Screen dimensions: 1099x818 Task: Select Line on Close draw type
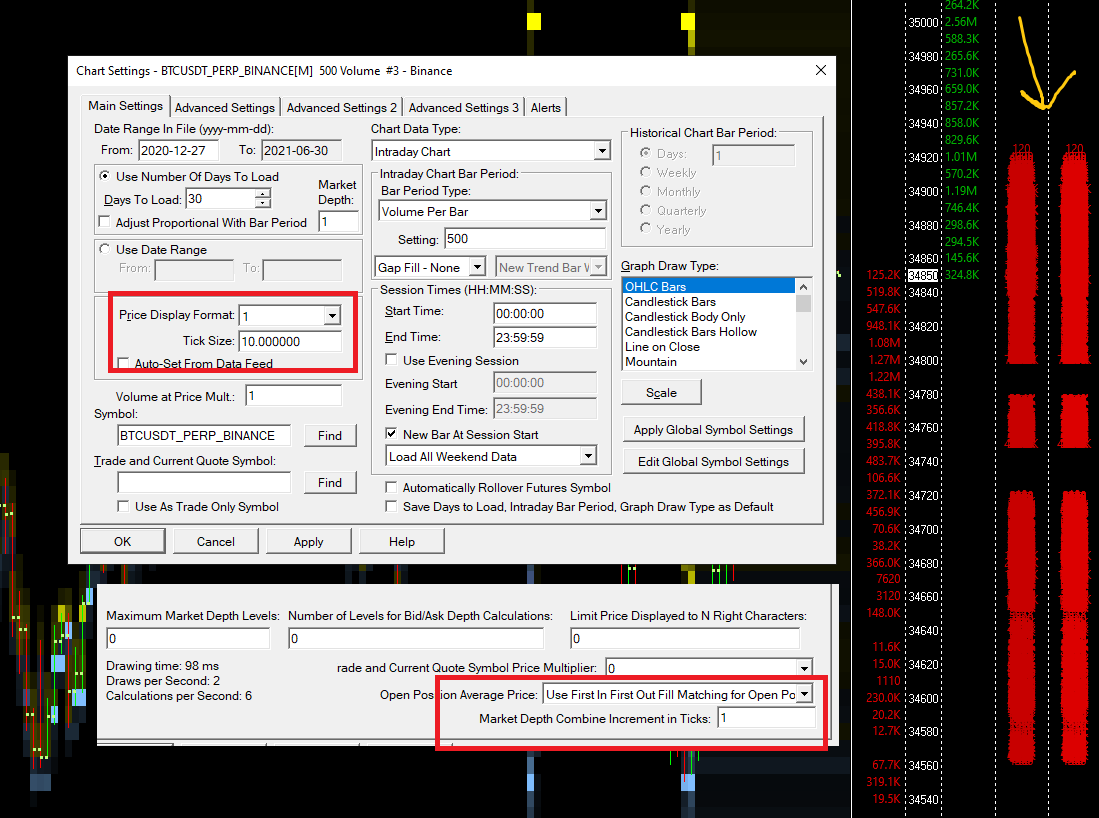(x=709, y=347)
